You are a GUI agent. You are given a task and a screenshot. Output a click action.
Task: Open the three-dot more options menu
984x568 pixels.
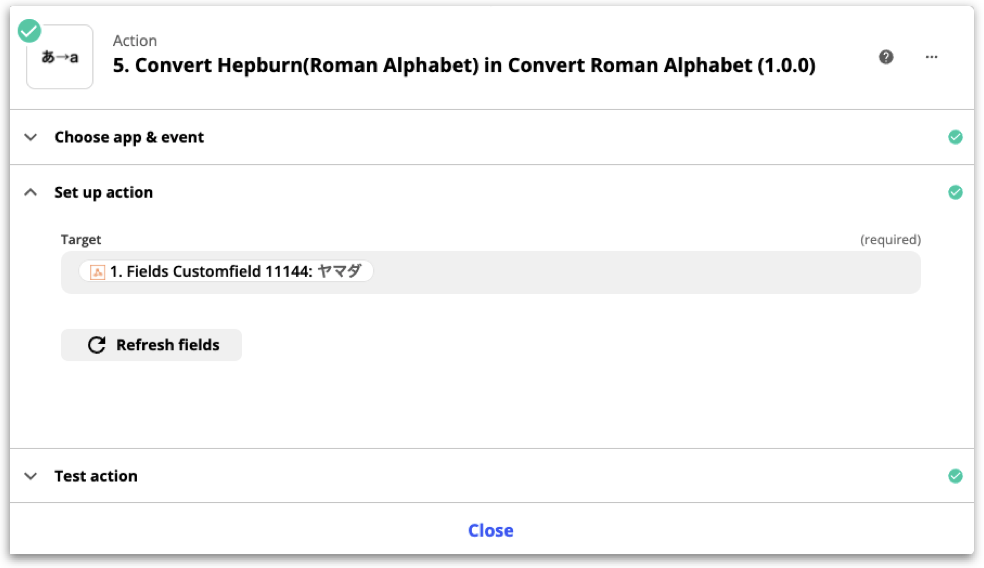pos(932,57)
